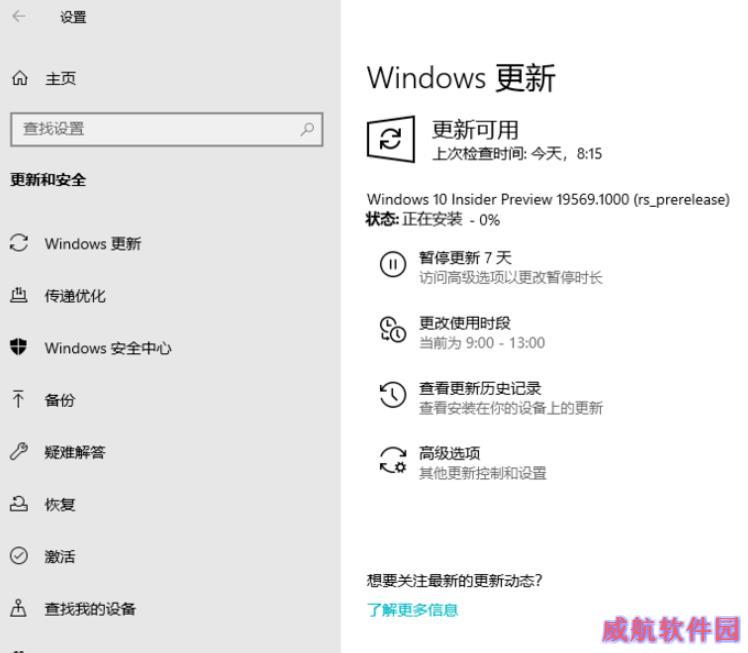Choose 高级选项
Viewport: 748px width, 653px height.
[x=449, y=453]
